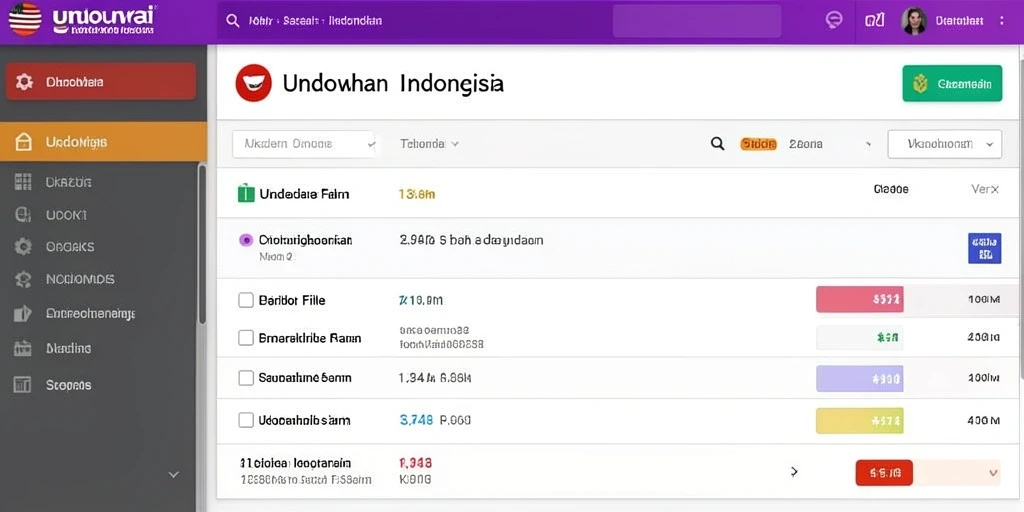Go to ORGRKS in the sidebar
Screen dimensions: 1024x512
tap(70, 247)
